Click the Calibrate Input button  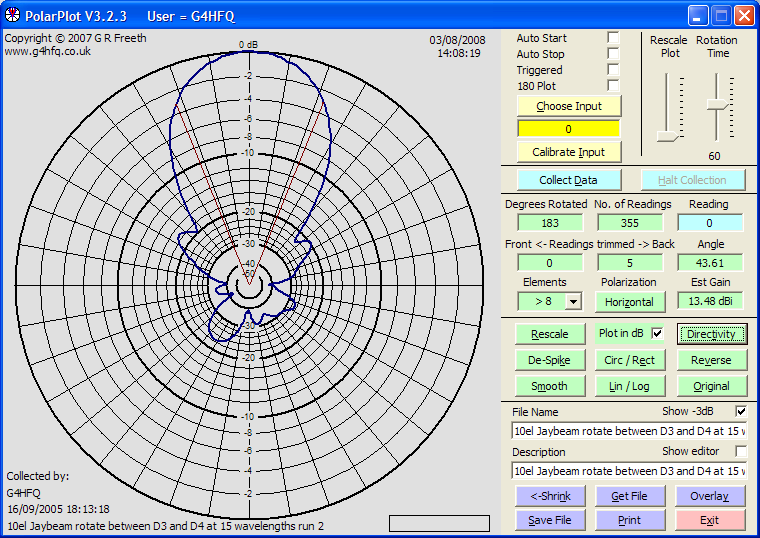pyautogui.click(x=569, y=152)
